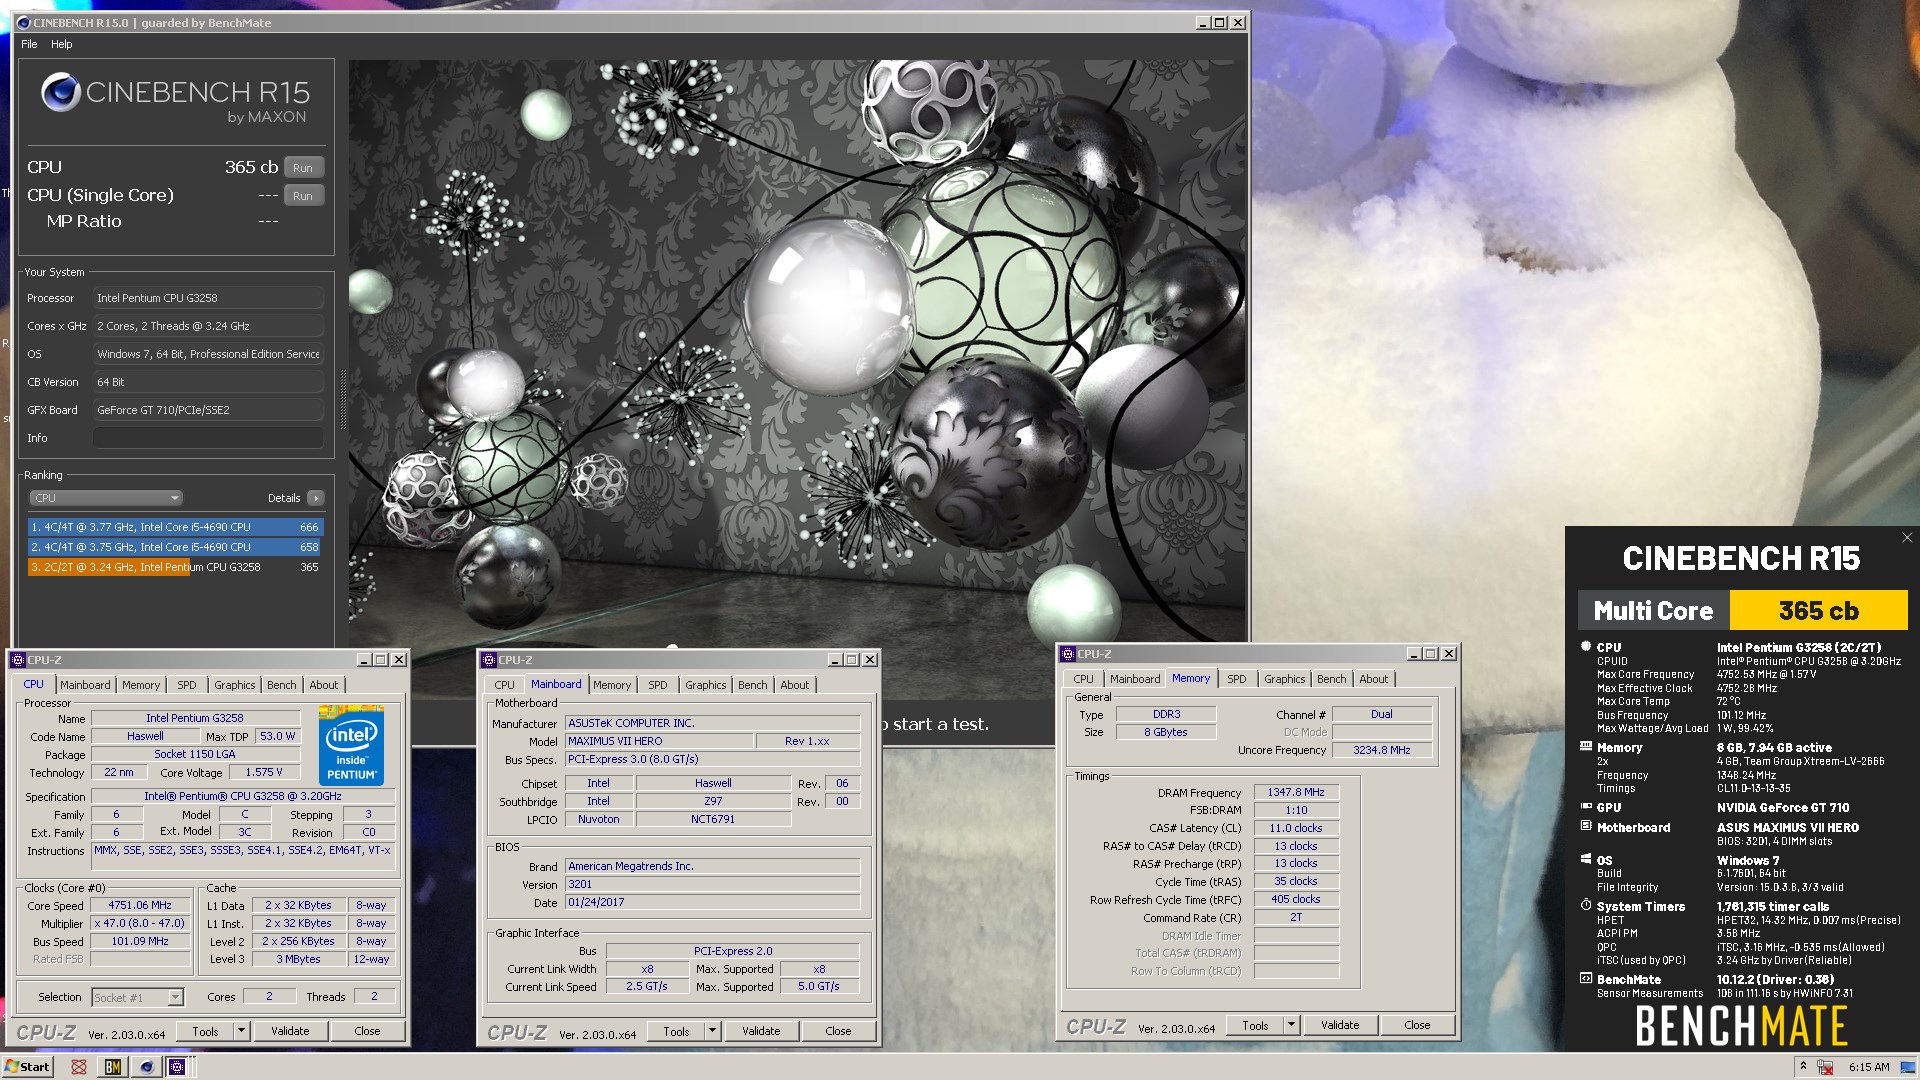Click the Core Speed value 4751.06 MHz
This screenshot has width=1920, height=1080.
click(x=140, y=905)
